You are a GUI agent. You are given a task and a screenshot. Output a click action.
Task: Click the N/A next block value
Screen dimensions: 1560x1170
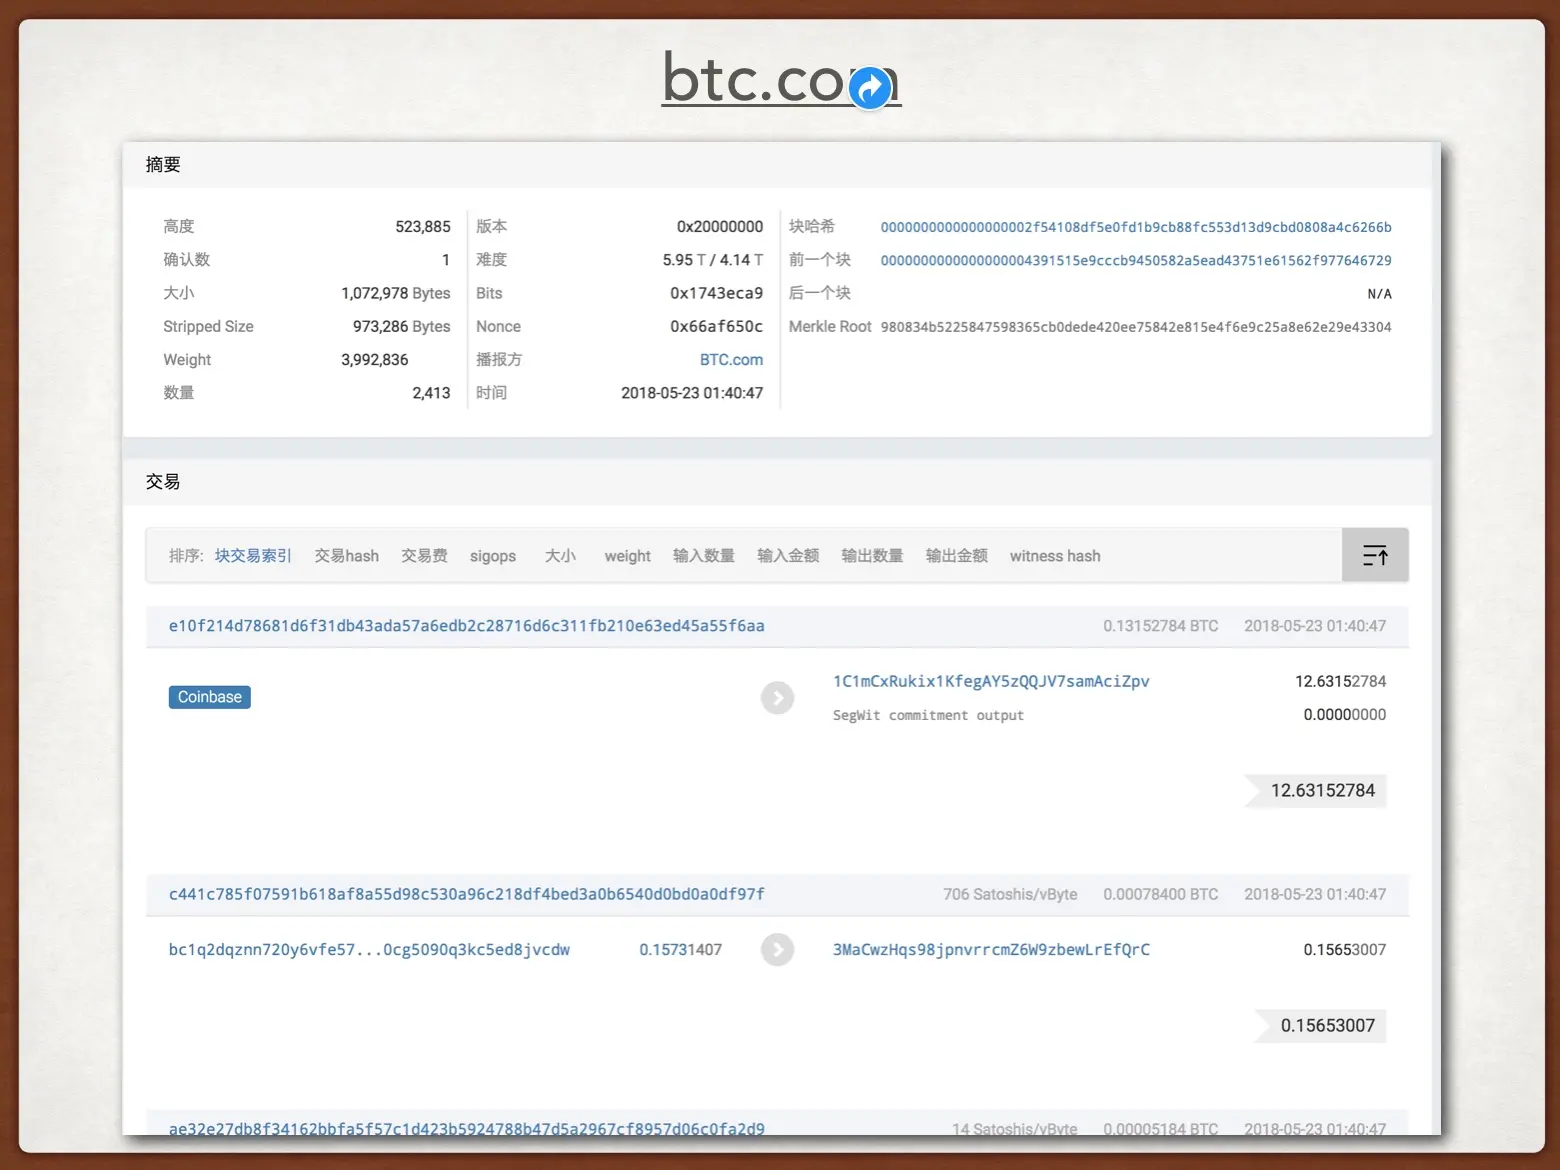[x=1379, y=294]
